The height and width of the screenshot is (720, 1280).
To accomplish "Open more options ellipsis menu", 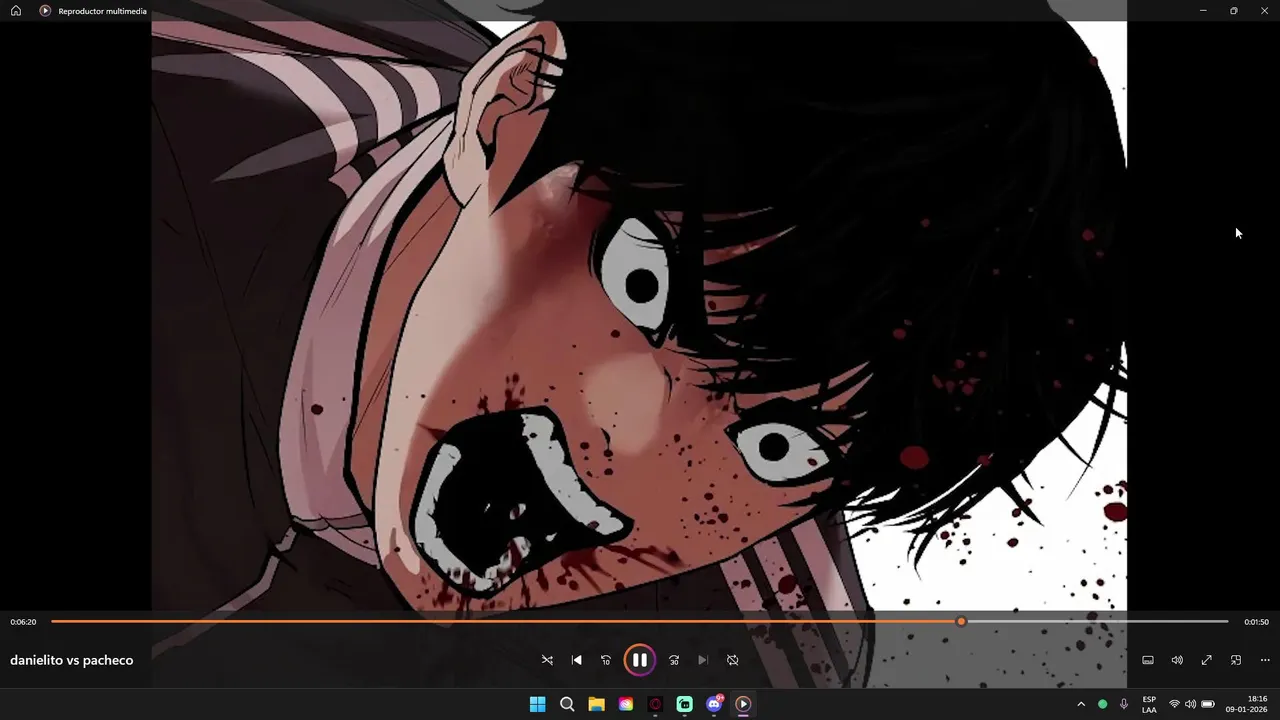I will point(1265,660).
